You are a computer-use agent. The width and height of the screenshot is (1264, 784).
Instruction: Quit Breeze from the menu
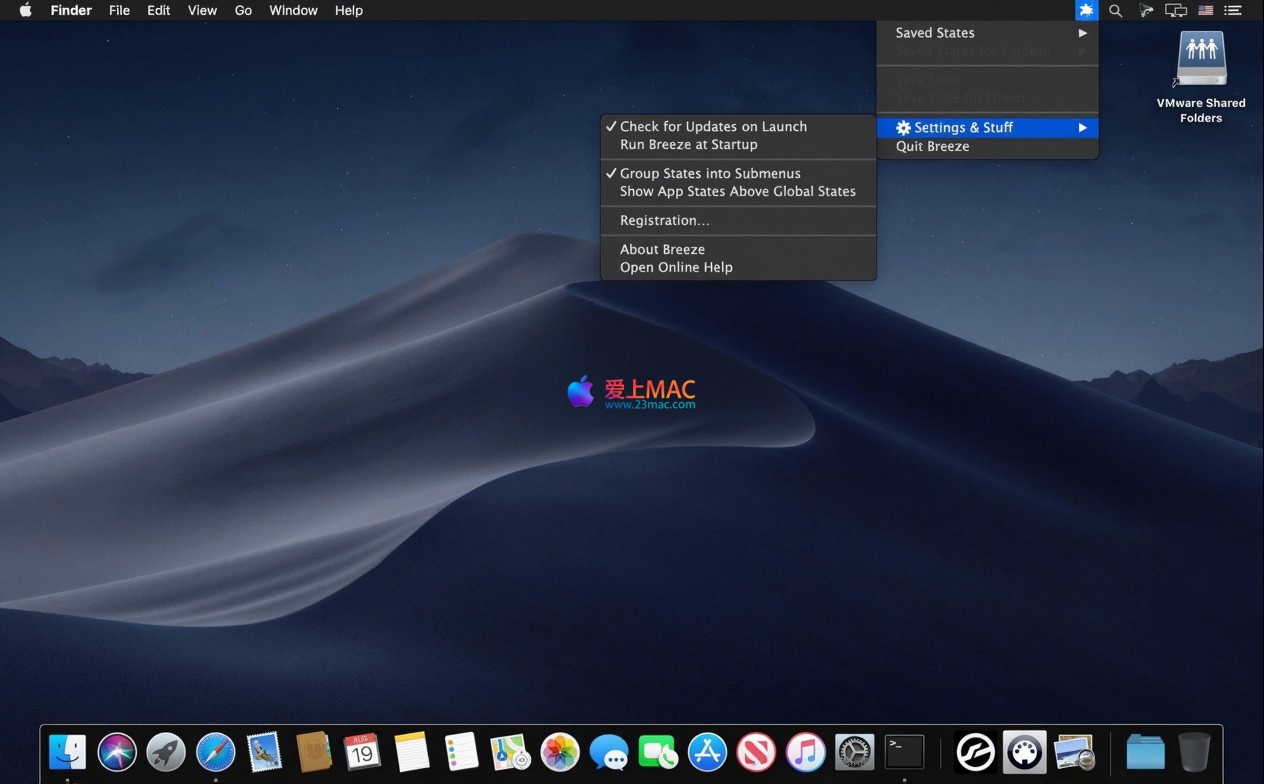(x=932, y=147)
